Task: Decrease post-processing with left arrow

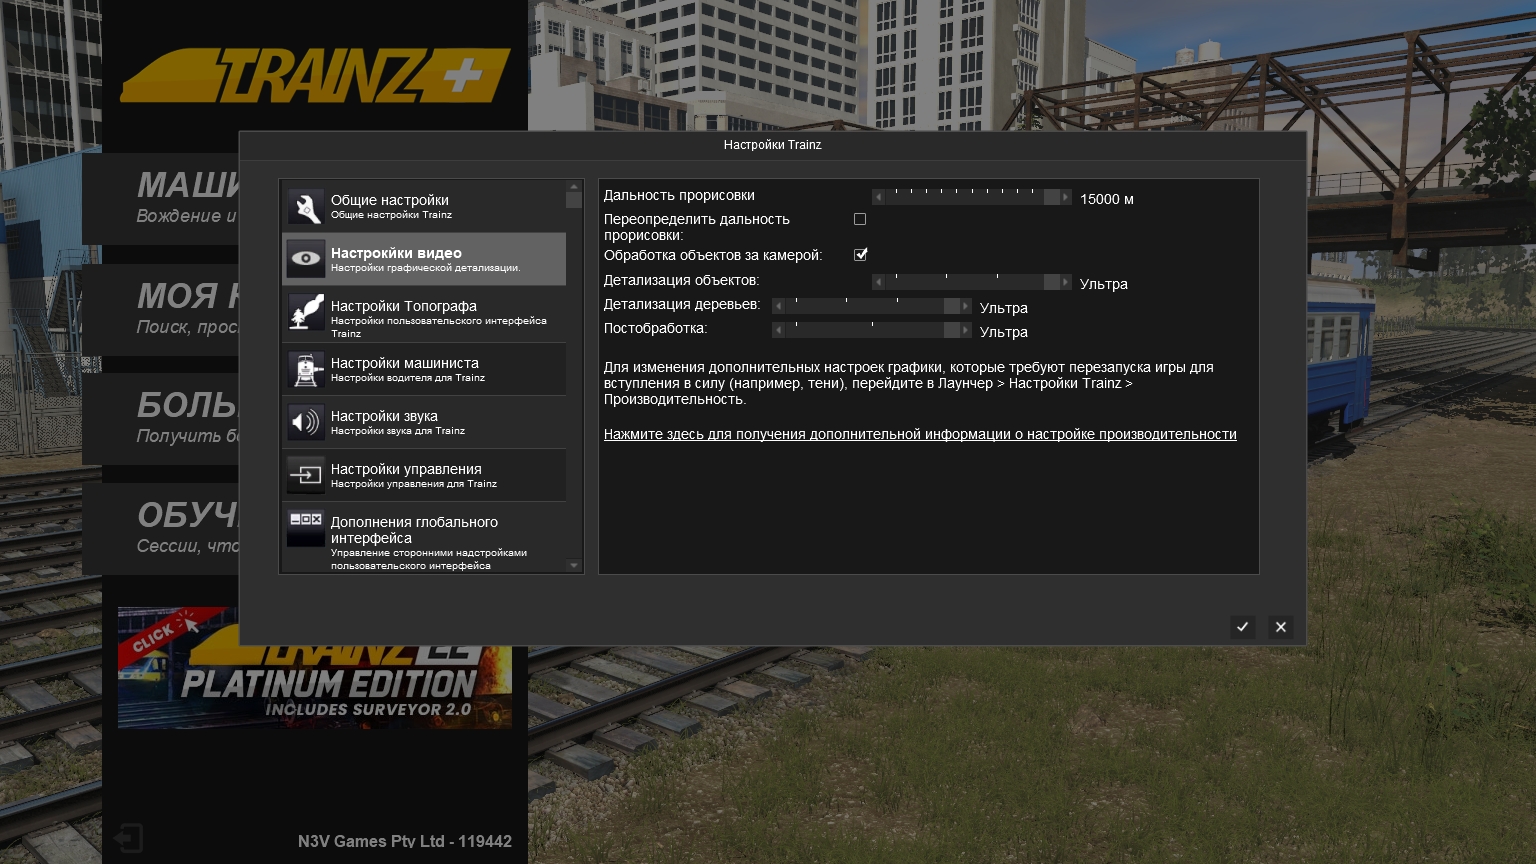Action: coord(779,331)
